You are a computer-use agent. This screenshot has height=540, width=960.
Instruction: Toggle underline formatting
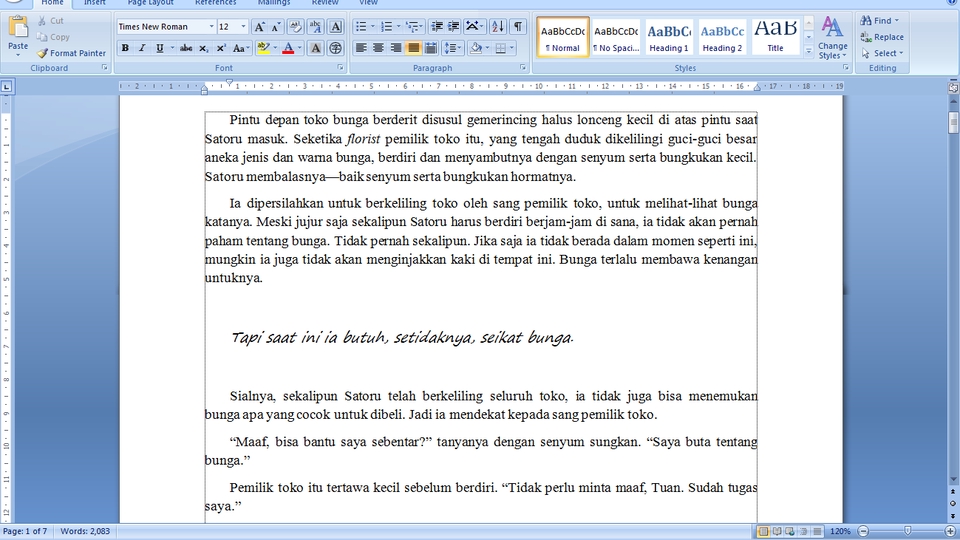click(160, 48)
